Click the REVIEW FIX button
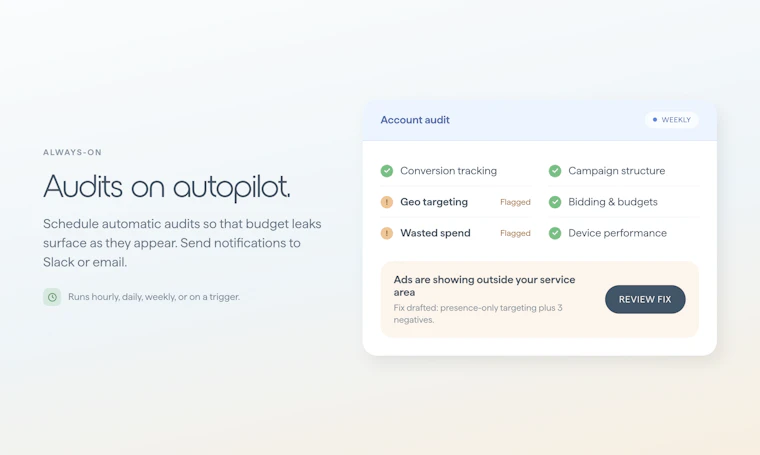The height and width of the screenshot is (455, 760). coord(645,299)
